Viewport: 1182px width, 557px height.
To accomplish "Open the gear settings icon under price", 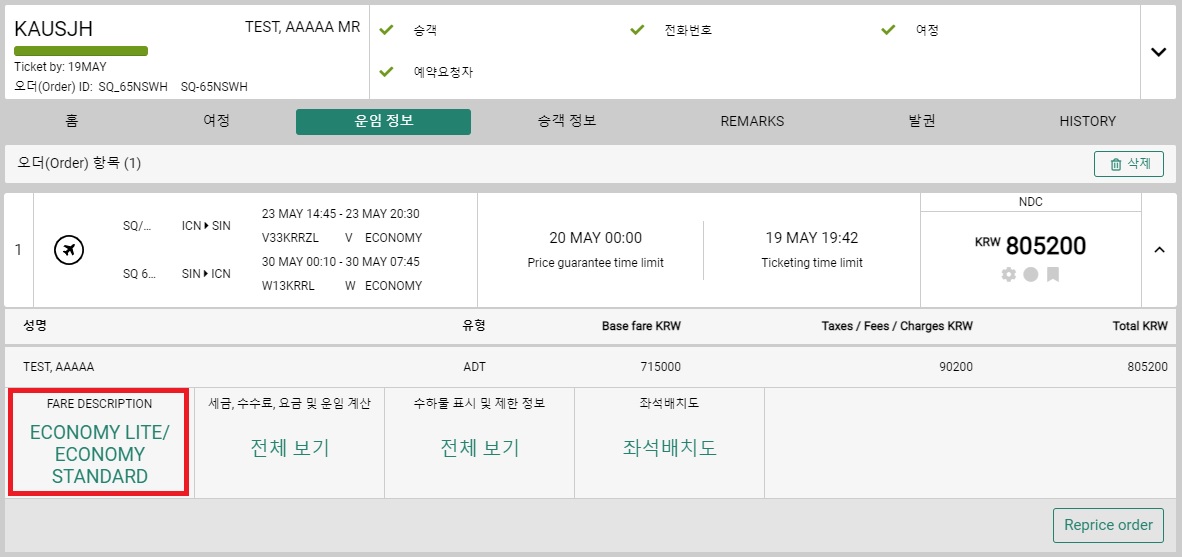I will pyautogui.click(x=1009, y=275).
